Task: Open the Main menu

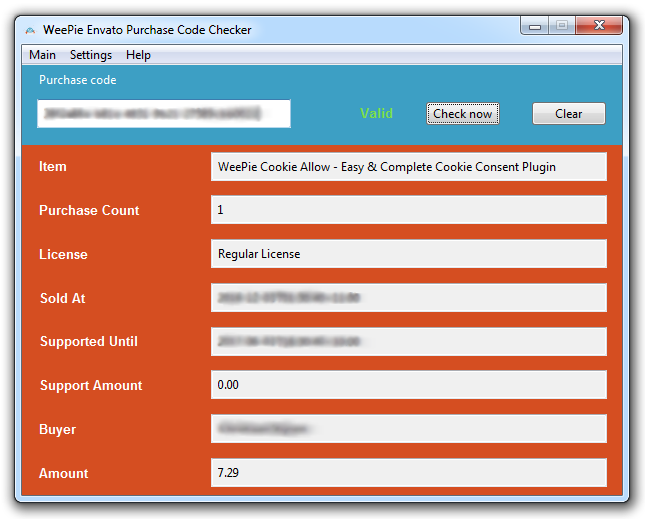Action: (42, 55)
